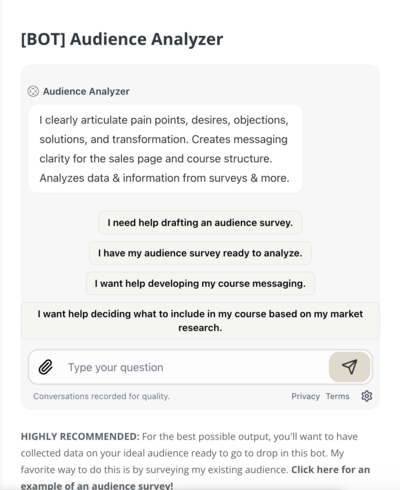Click the paperclip attachment icon
Viewport: 400px width, 490px height.
click(46, 367)
